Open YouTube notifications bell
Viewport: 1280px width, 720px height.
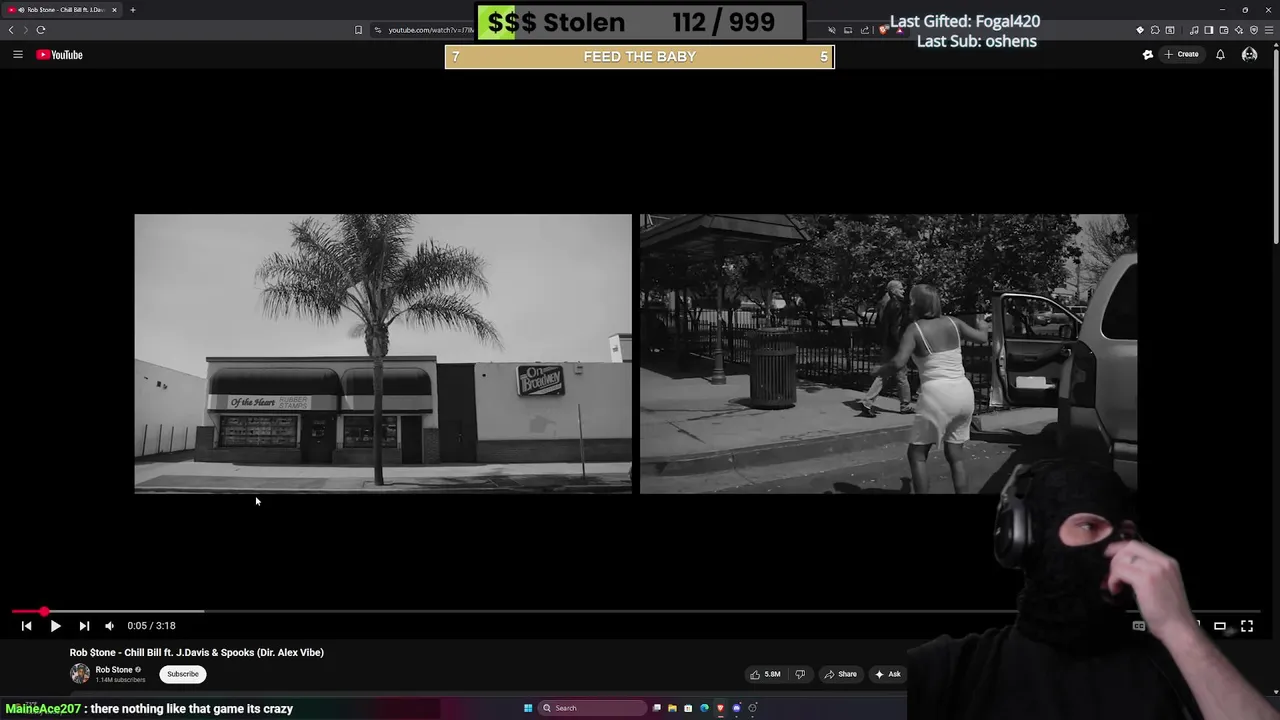[1220, 55]
